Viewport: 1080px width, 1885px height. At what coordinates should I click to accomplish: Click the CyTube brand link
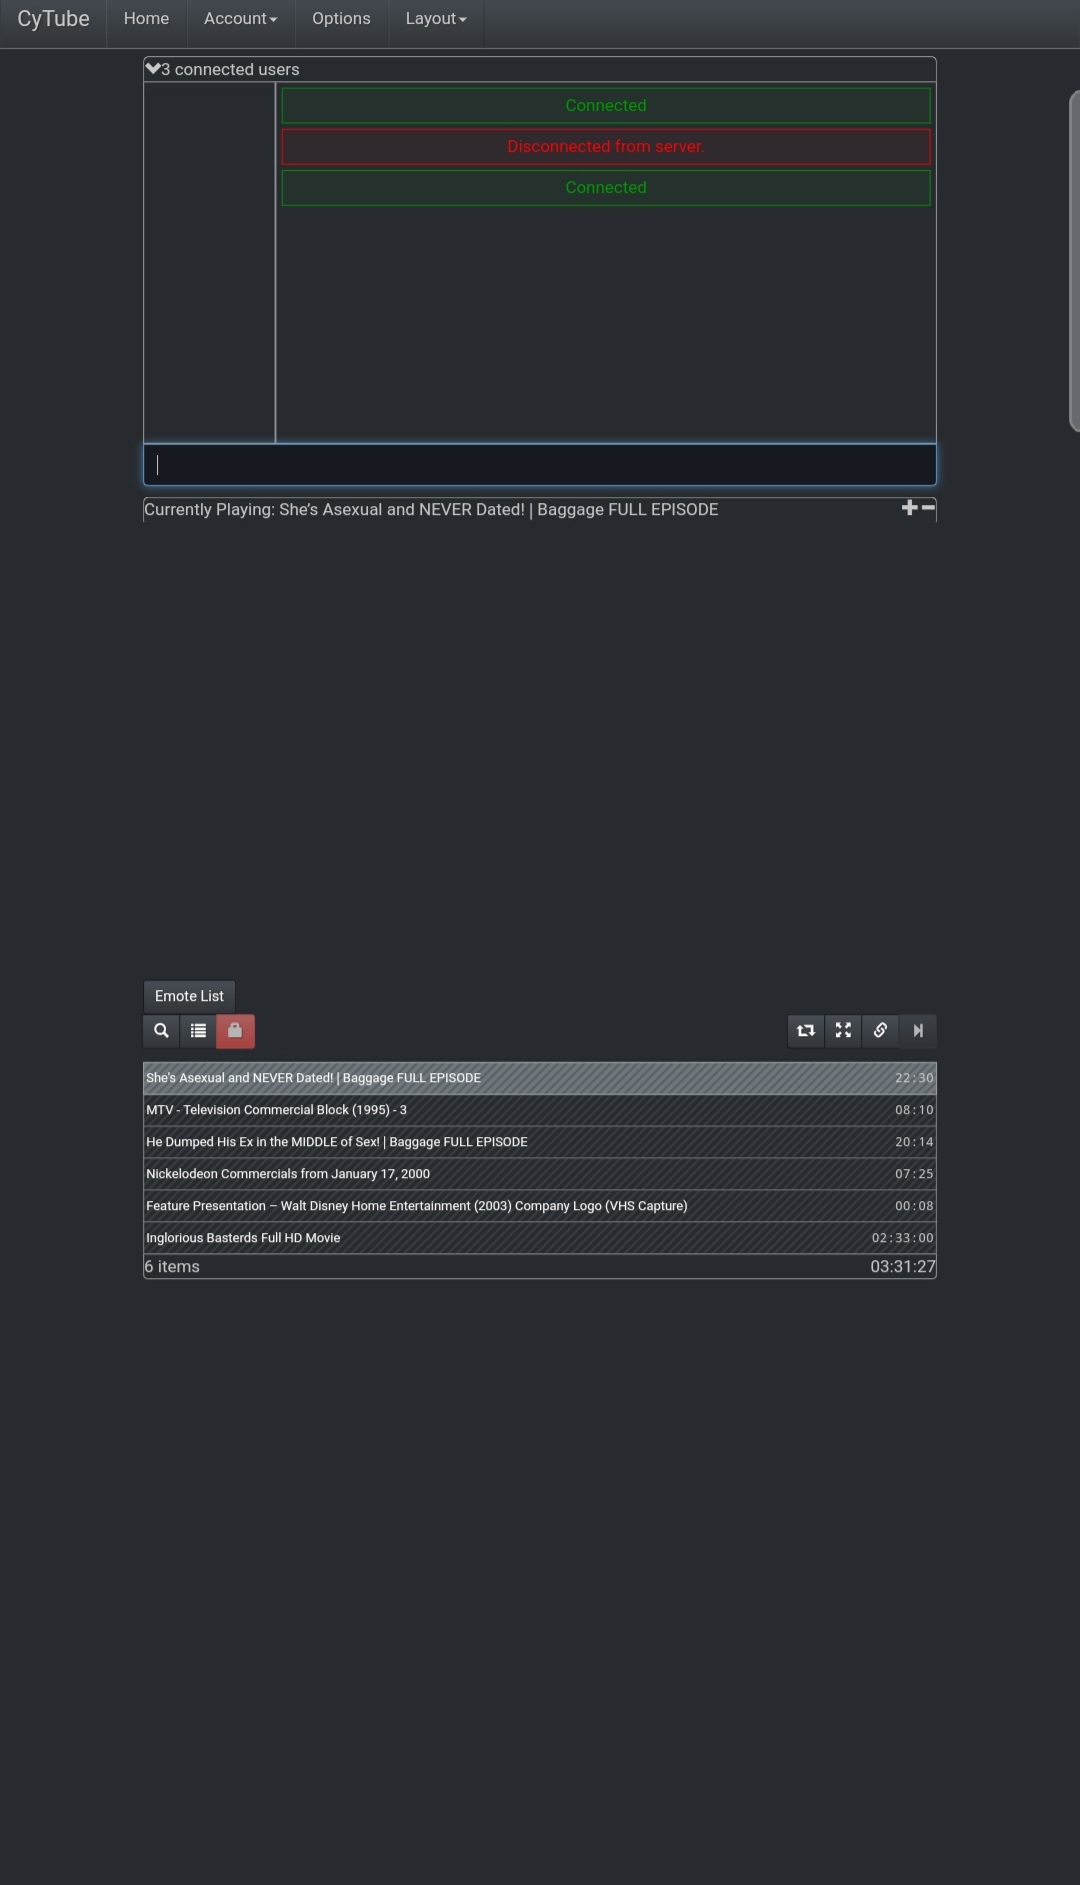point(53,19)
